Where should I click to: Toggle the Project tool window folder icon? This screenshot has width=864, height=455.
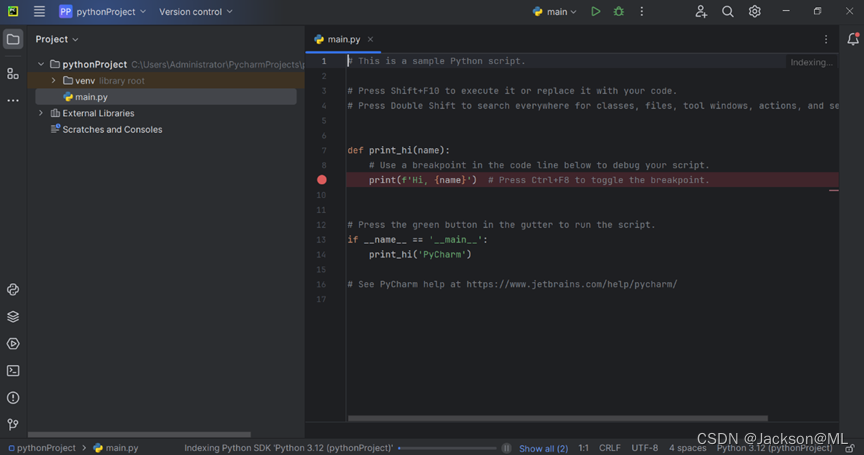tap(13, 39)
